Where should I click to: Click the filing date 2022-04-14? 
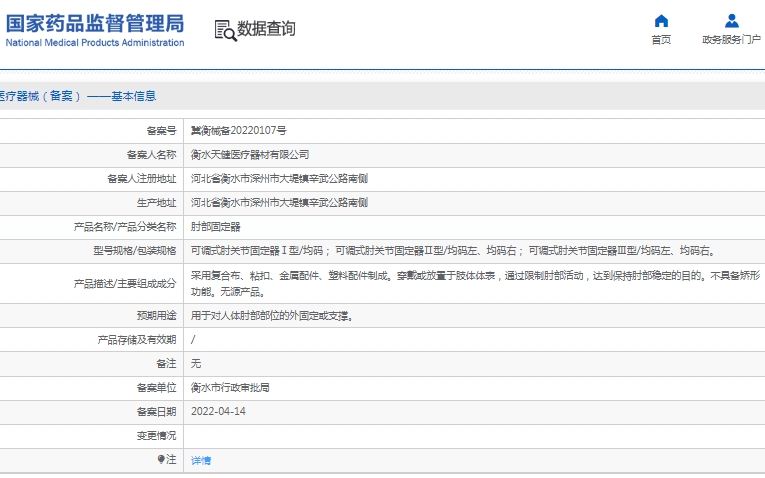click(218, 411)
